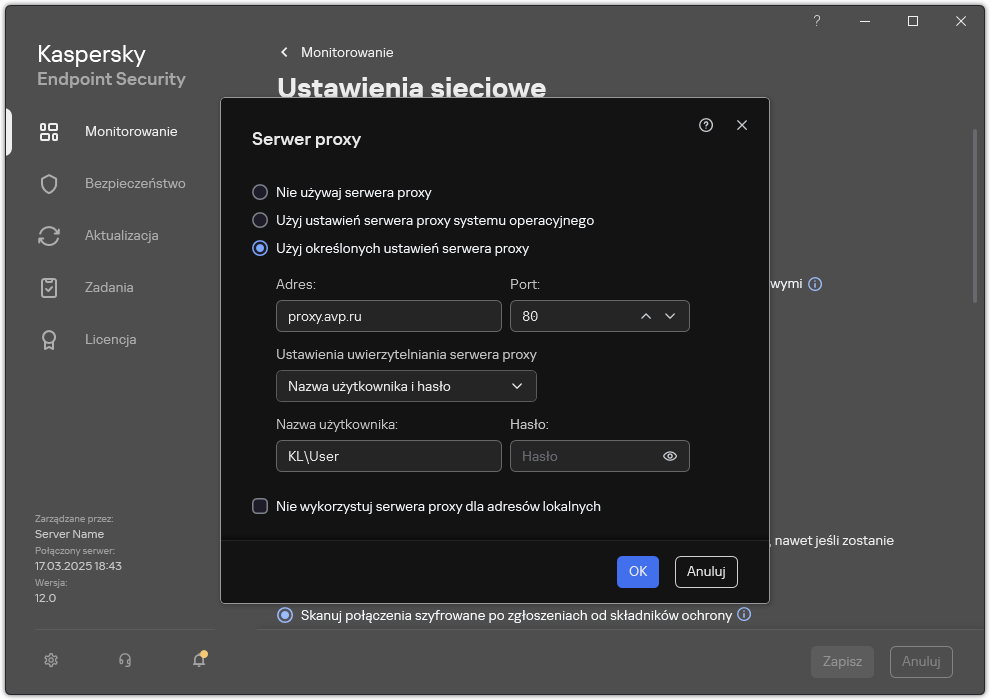Click the headset support icon
990x700 pixels.
(x=124, y=660)
